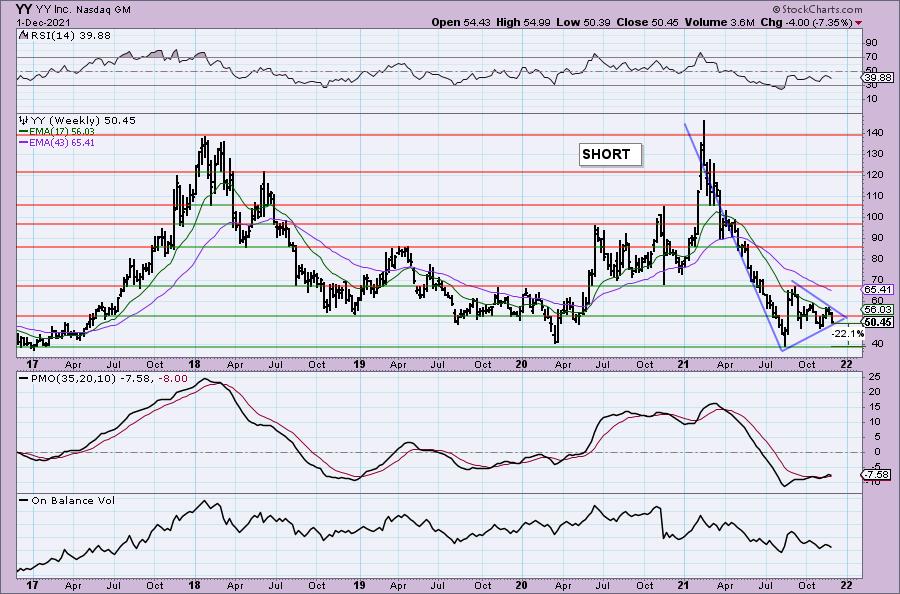
Task: Click the 100 price axis label
Action: point(874,217)
